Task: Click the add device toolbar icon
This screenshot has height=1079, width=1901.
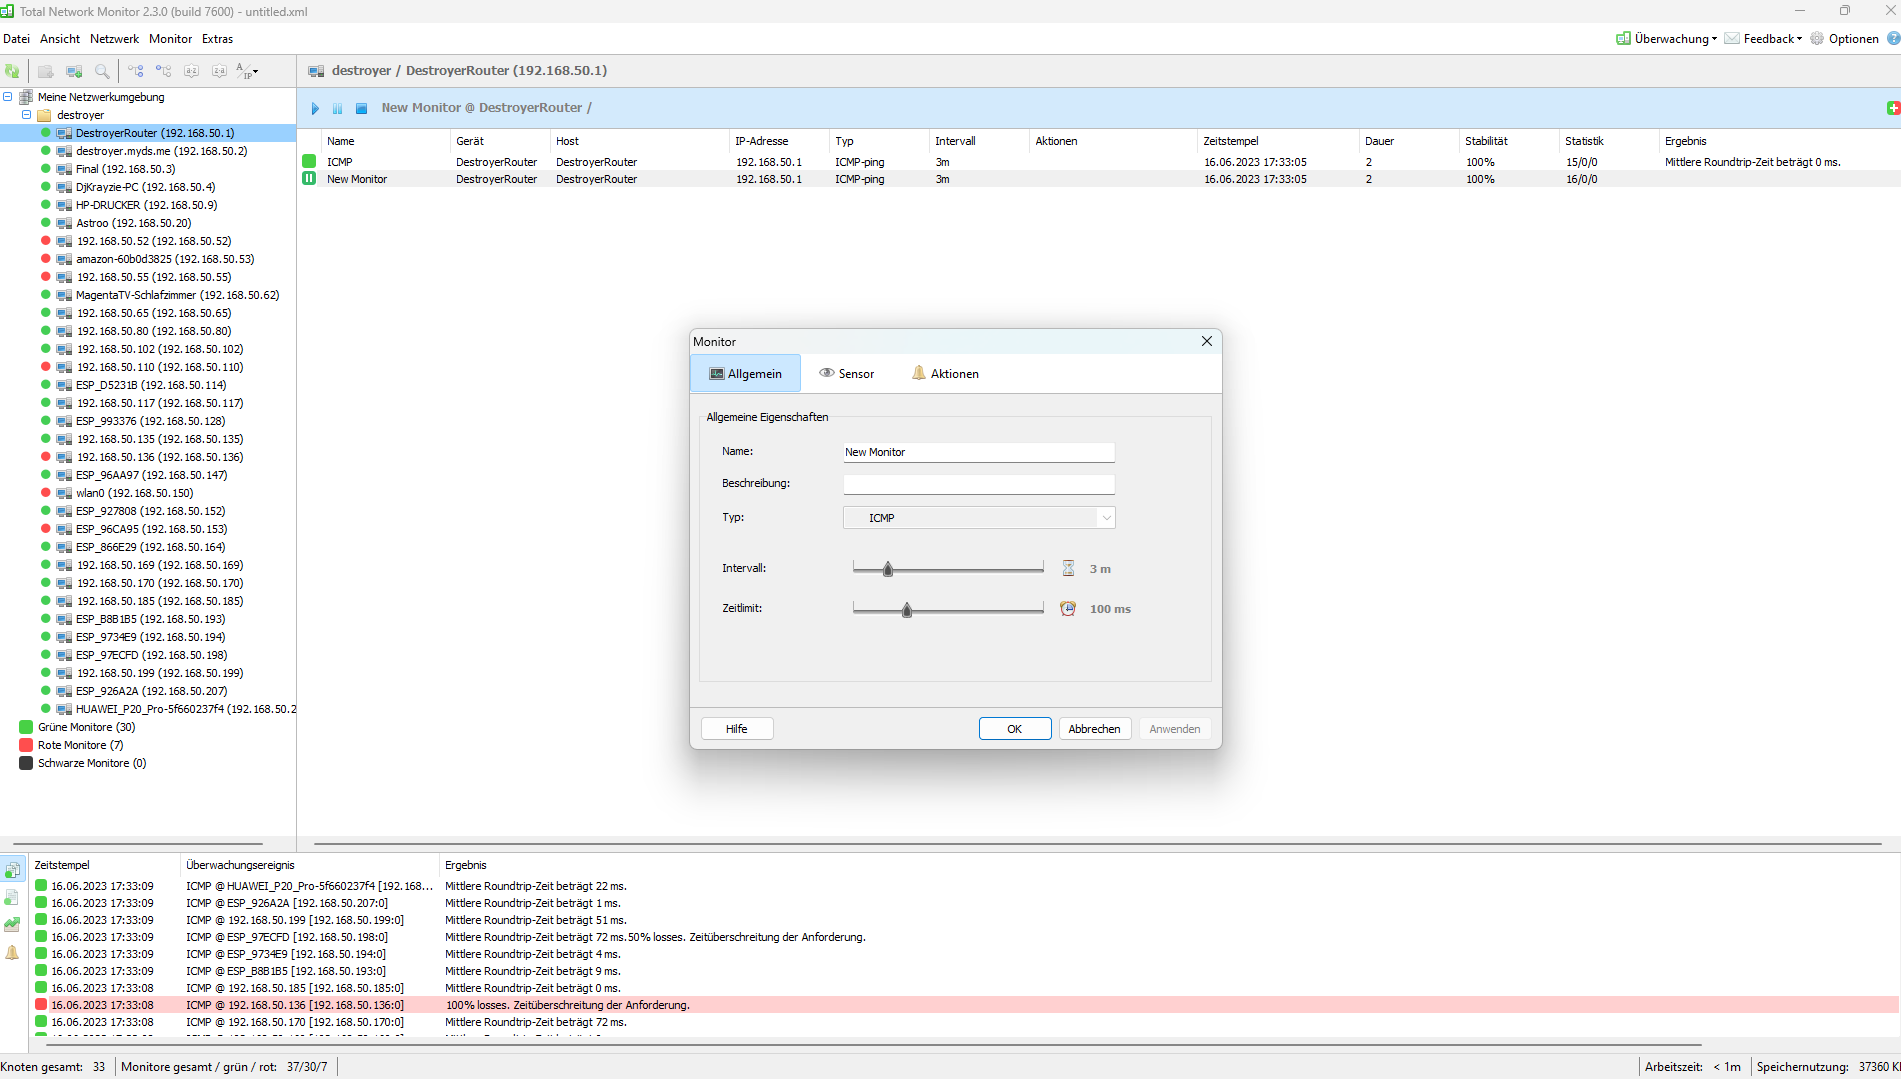Action: pyautogui.click(x=74, y=71)
